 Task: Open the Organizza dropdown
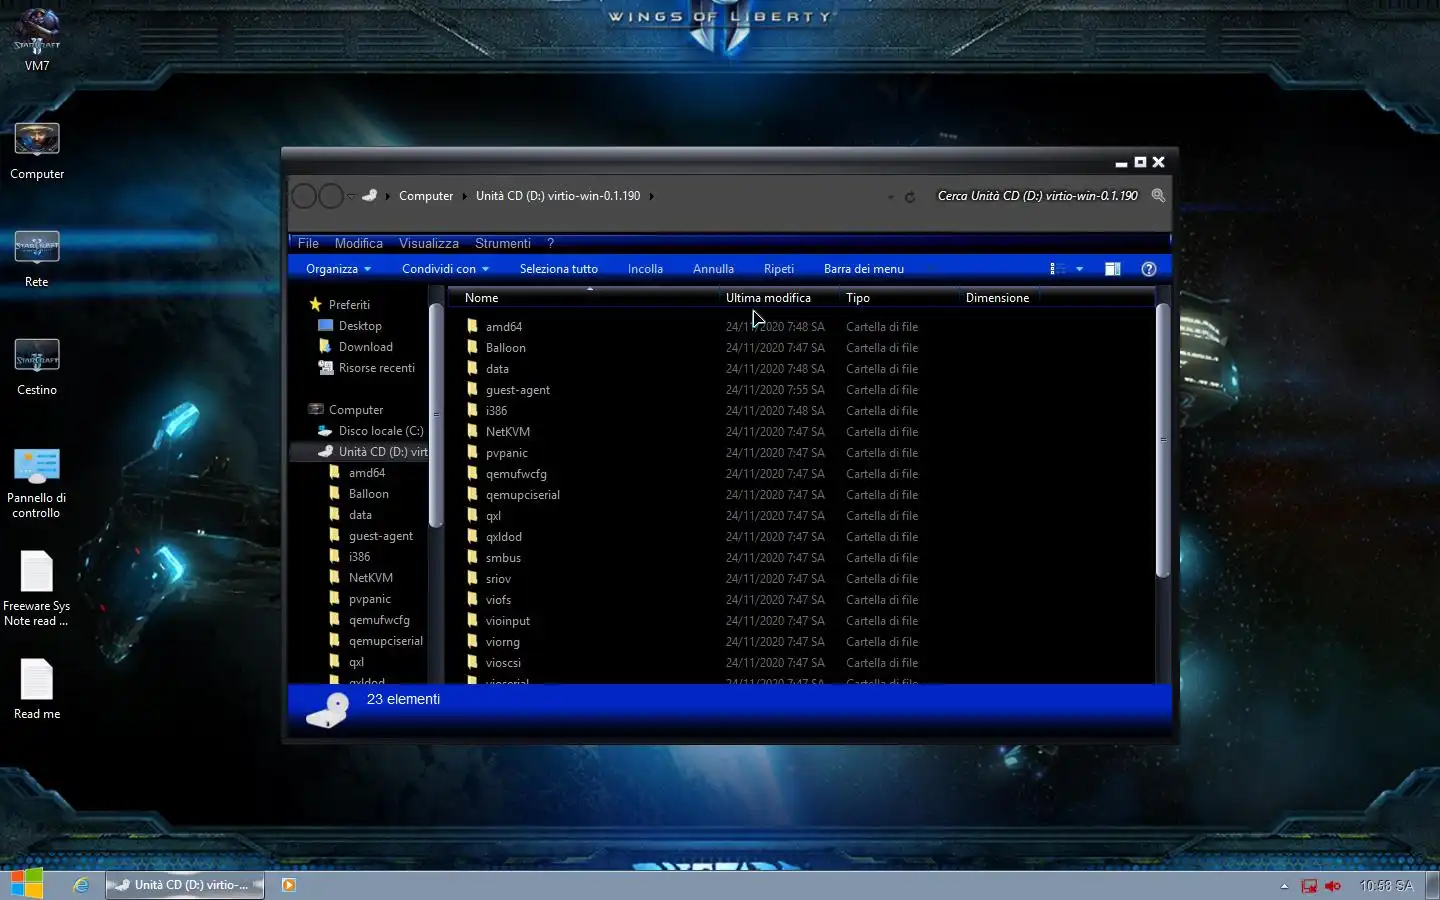click(x=338, y=269)
